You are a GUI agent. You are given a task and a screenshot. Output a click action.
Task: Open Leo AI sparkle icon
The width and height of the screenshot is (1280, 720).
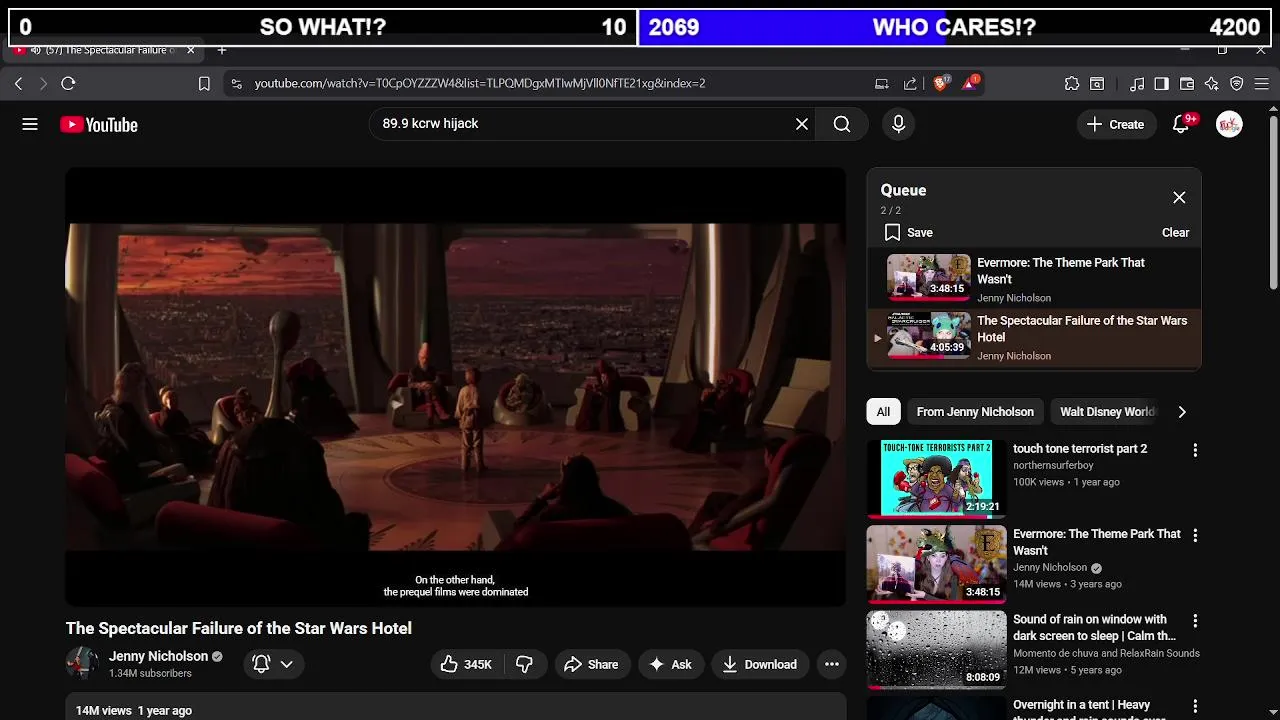coord(1212,84)
